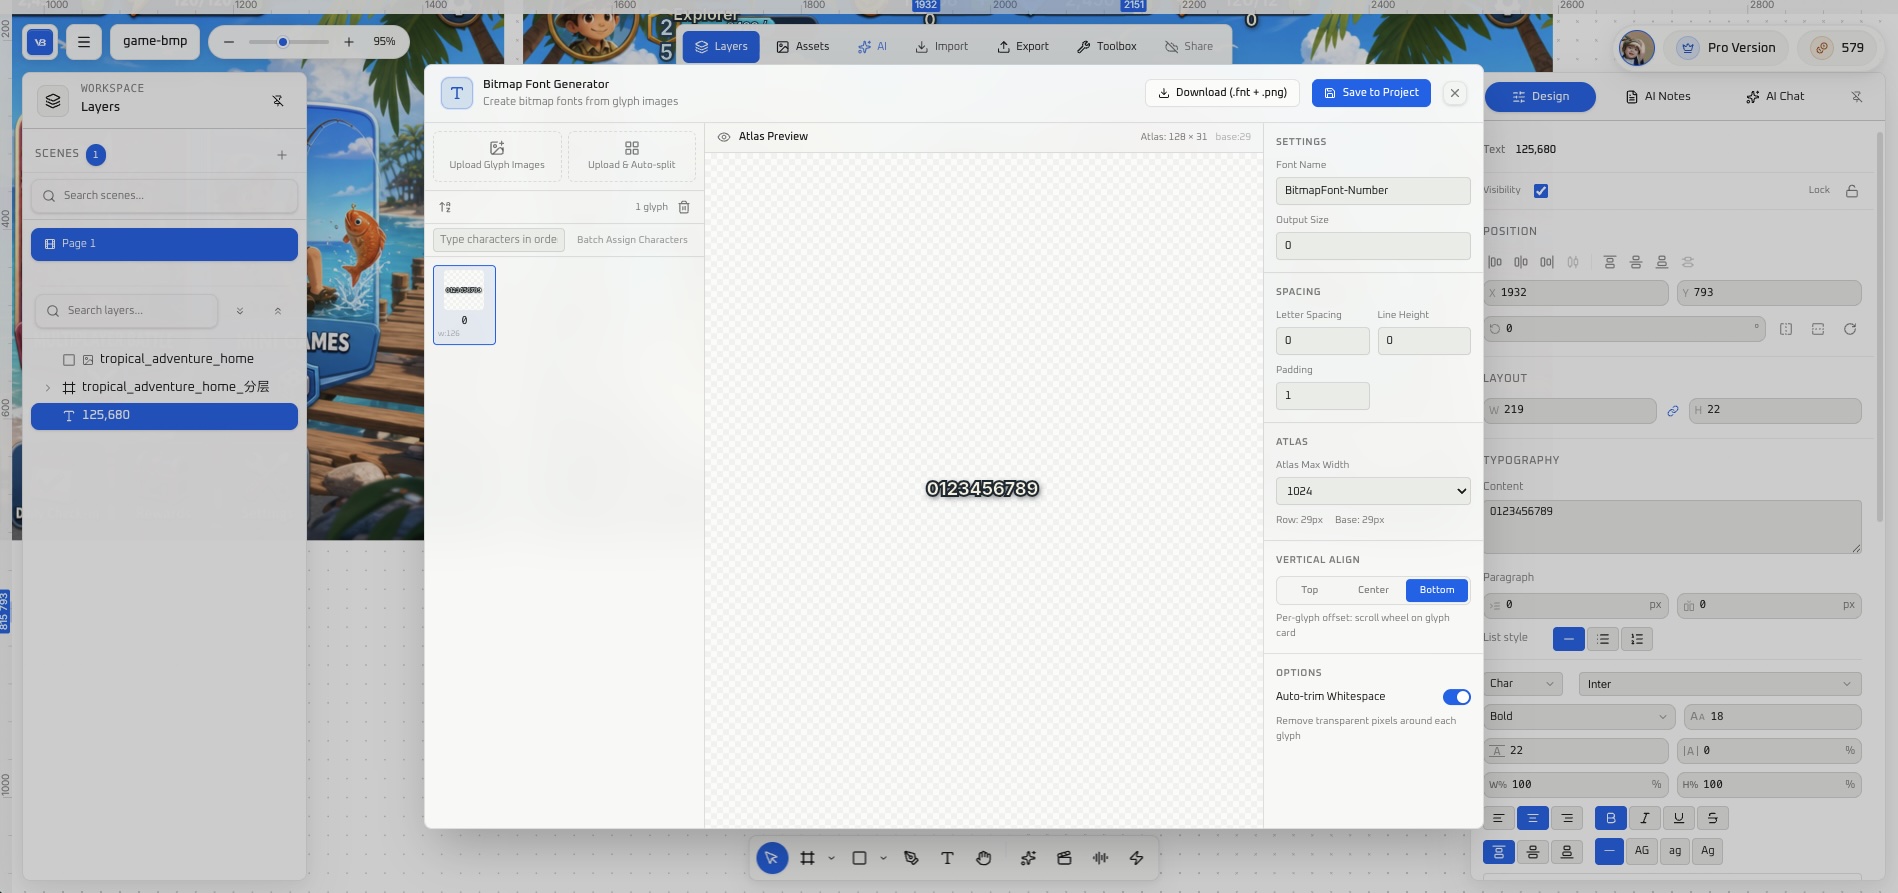Click the lightning bolt tool icon
Image resolution: width=1898 pixels, height=893 pixels.
(x=1136, y=858)
